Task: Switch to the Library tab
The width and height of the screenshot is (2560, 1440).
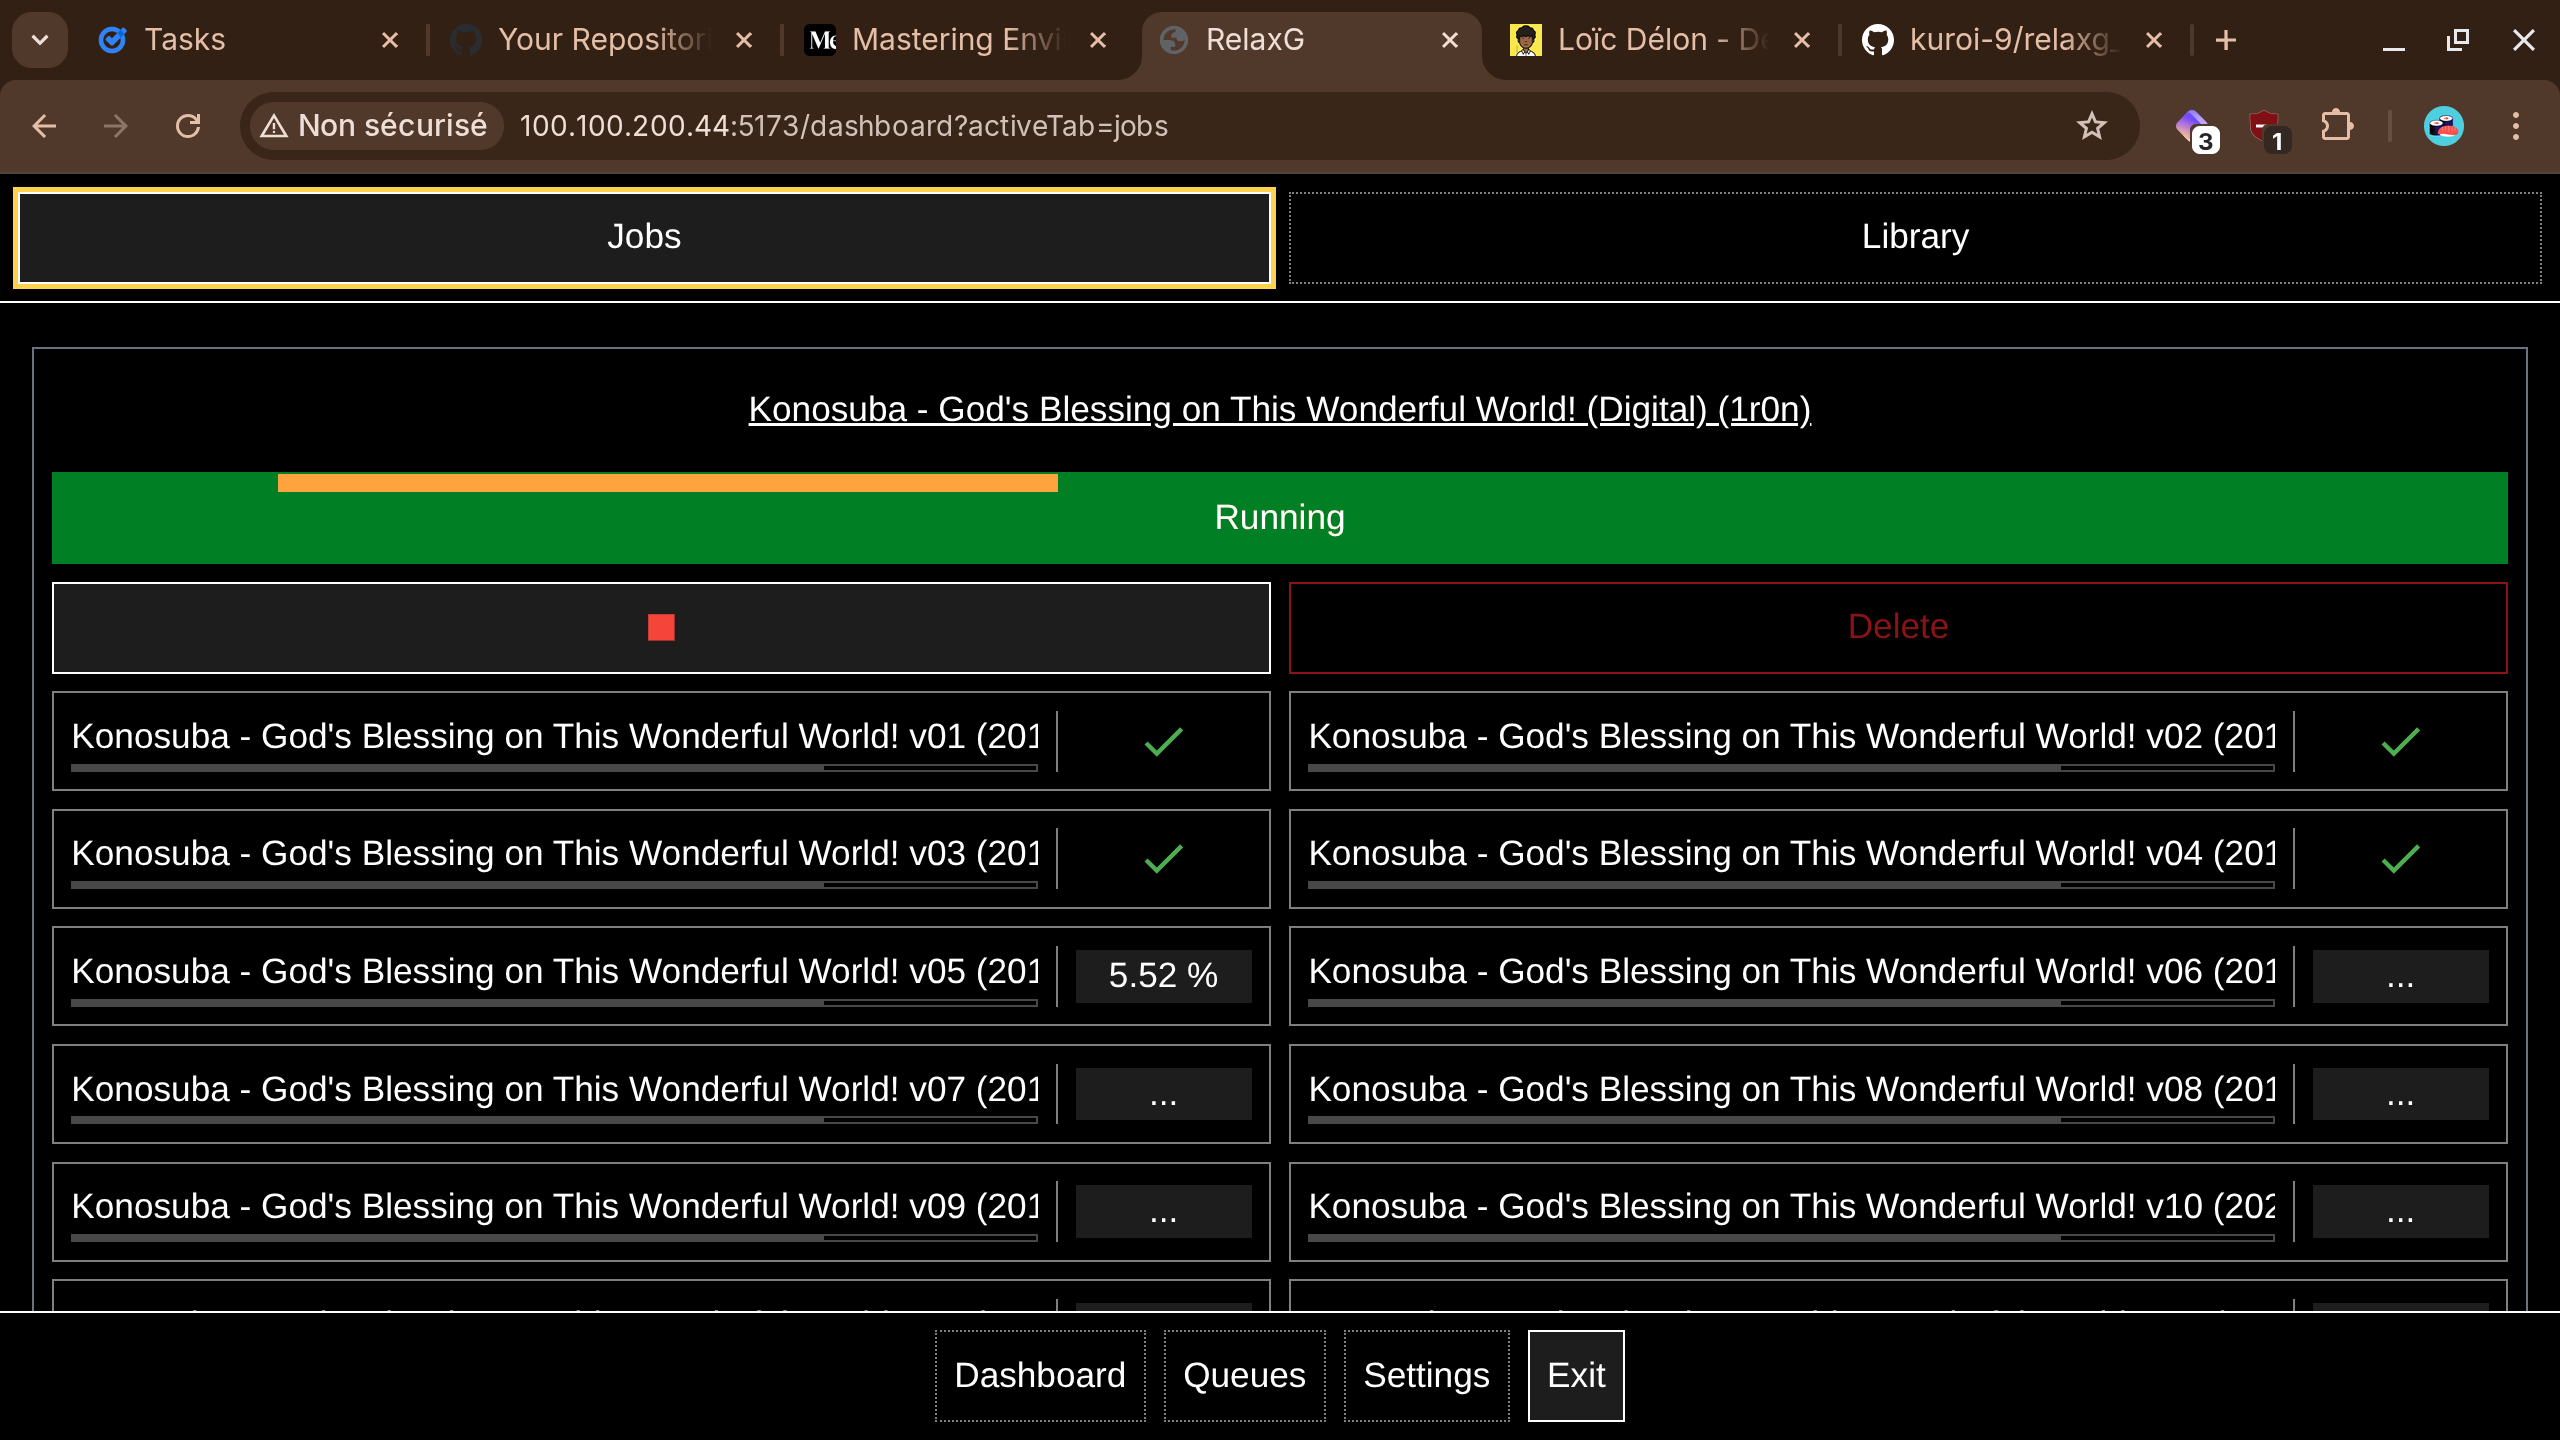Action: pos(1914,237)
